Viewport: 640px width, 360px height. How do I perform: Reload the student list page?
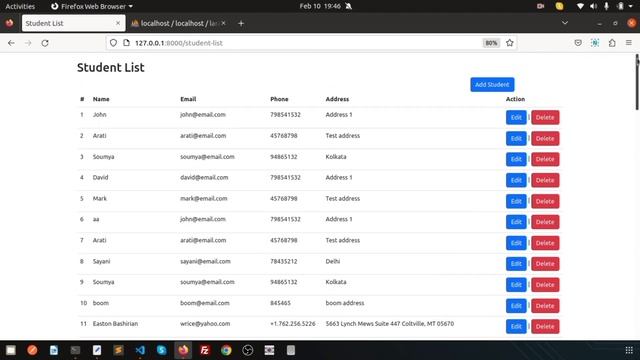pos(45,43)
